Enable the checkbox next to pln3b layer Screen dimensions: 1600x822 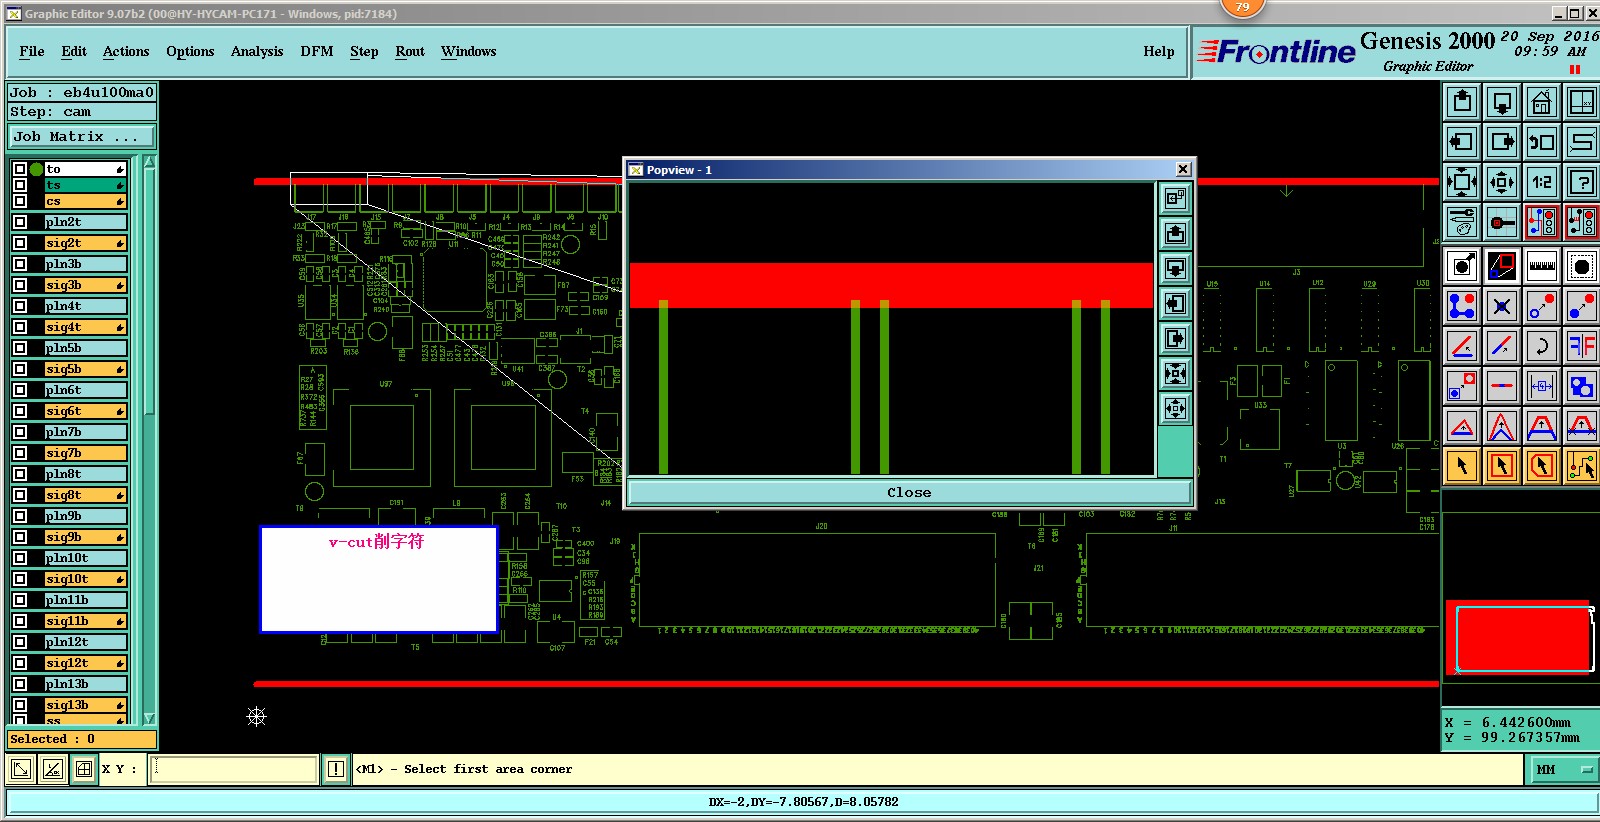(20, 264)
